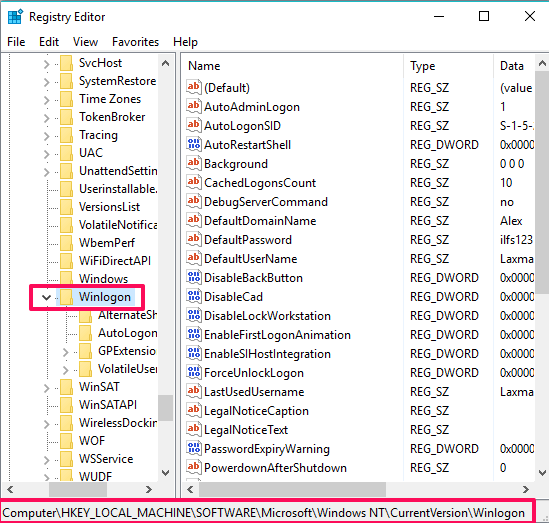Click the tree pane scroll-down arrow

click(166, 473)
